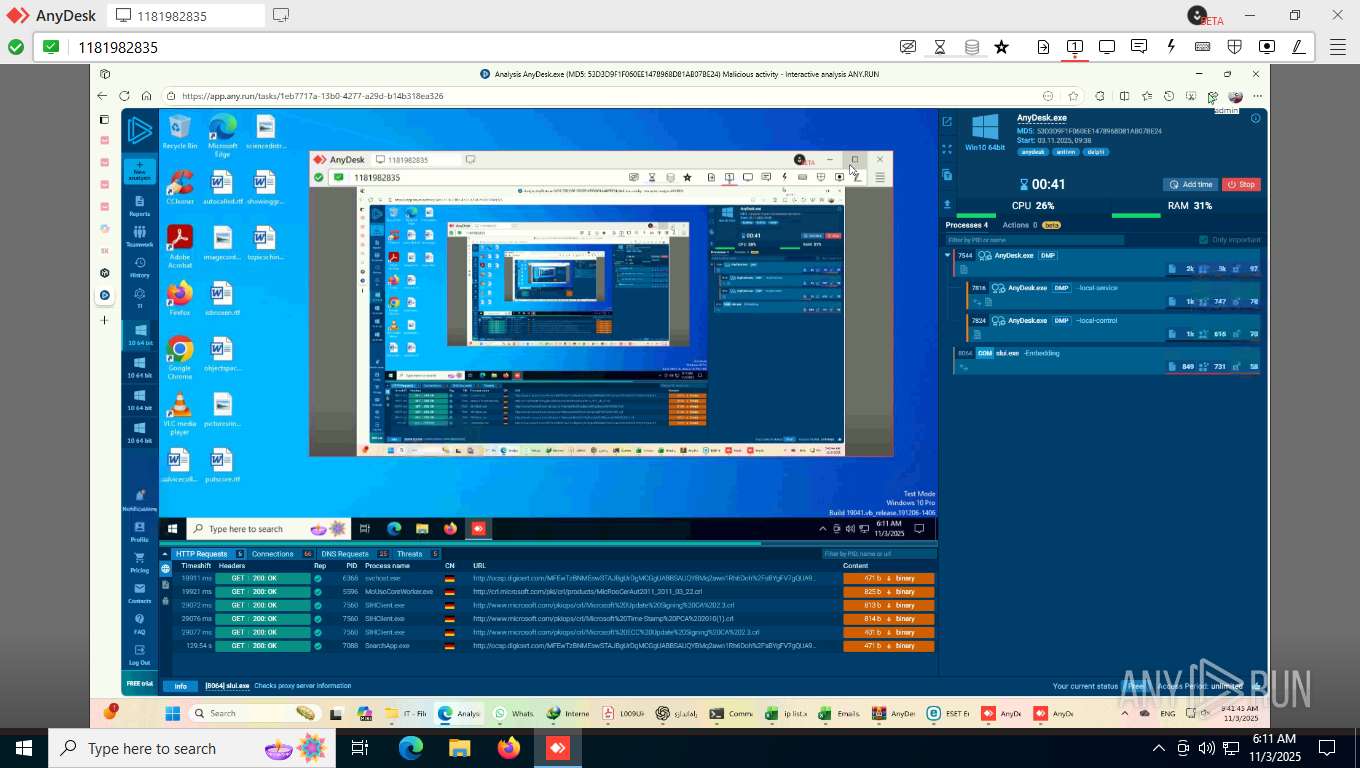Click the ANY.RUN logo in the sidebar
Viewport: 1360px width, 768px height.
(x=139, y=131)
